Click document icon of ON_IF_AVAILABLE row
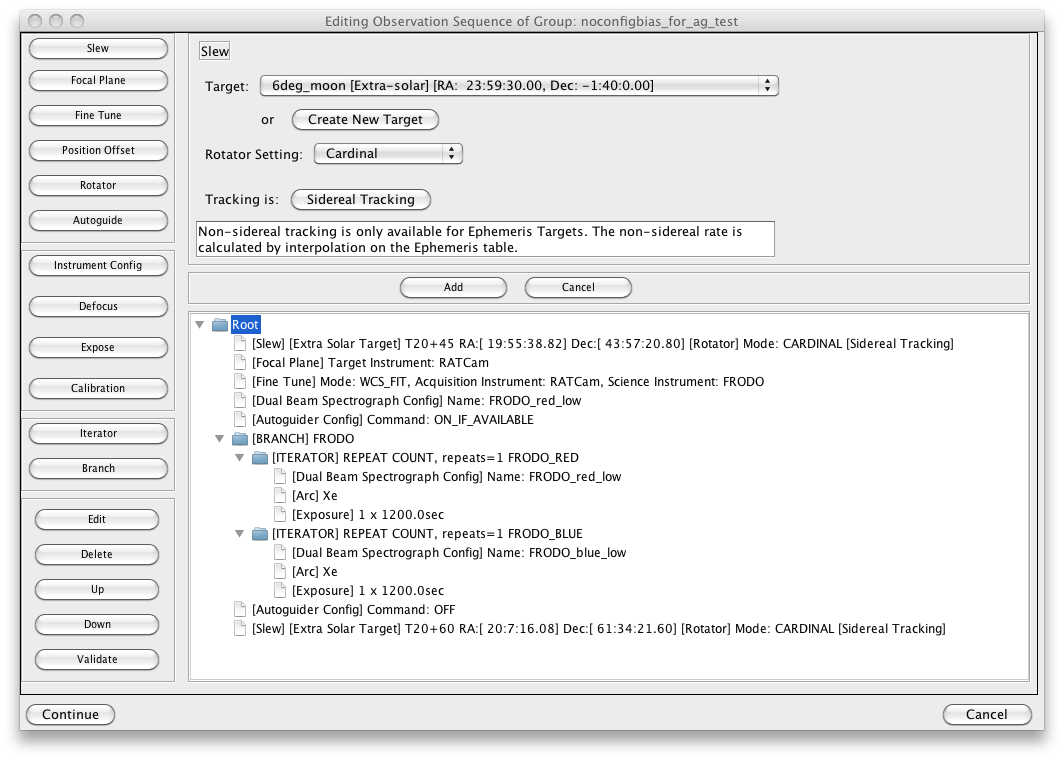The width and height of the screenshot is (1064, 760). click(240, 419)
